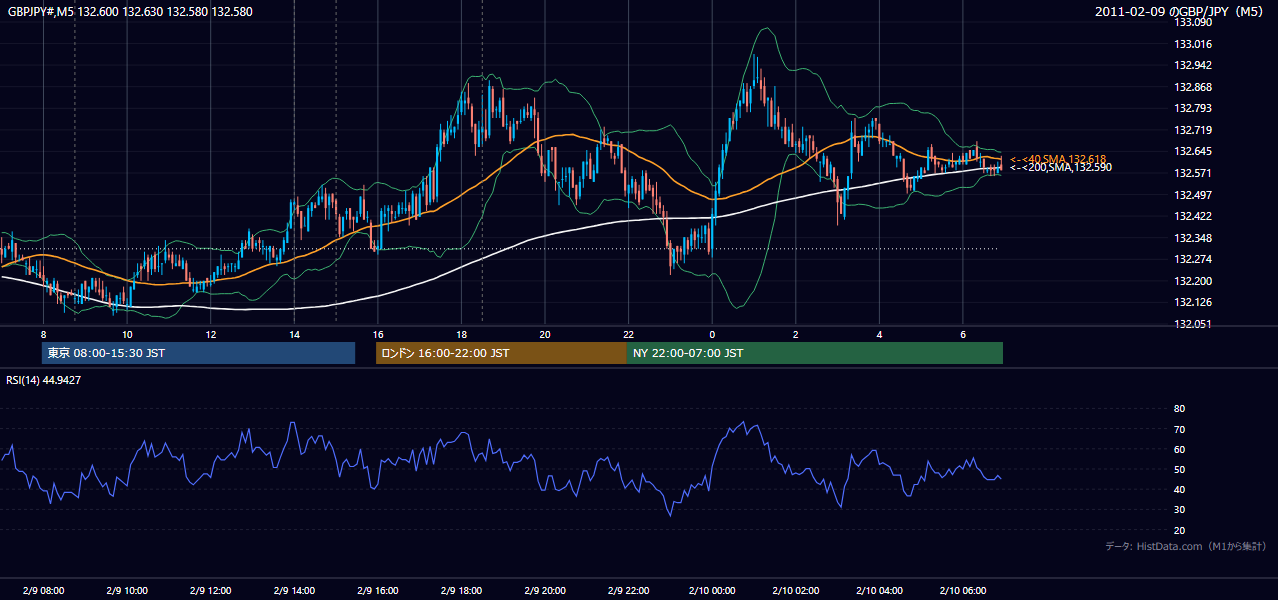Click the 2011-02-09 のGBP/JPY (M5) title
The height and width of the screenshot is (600, 1278).
point(1181,11)
